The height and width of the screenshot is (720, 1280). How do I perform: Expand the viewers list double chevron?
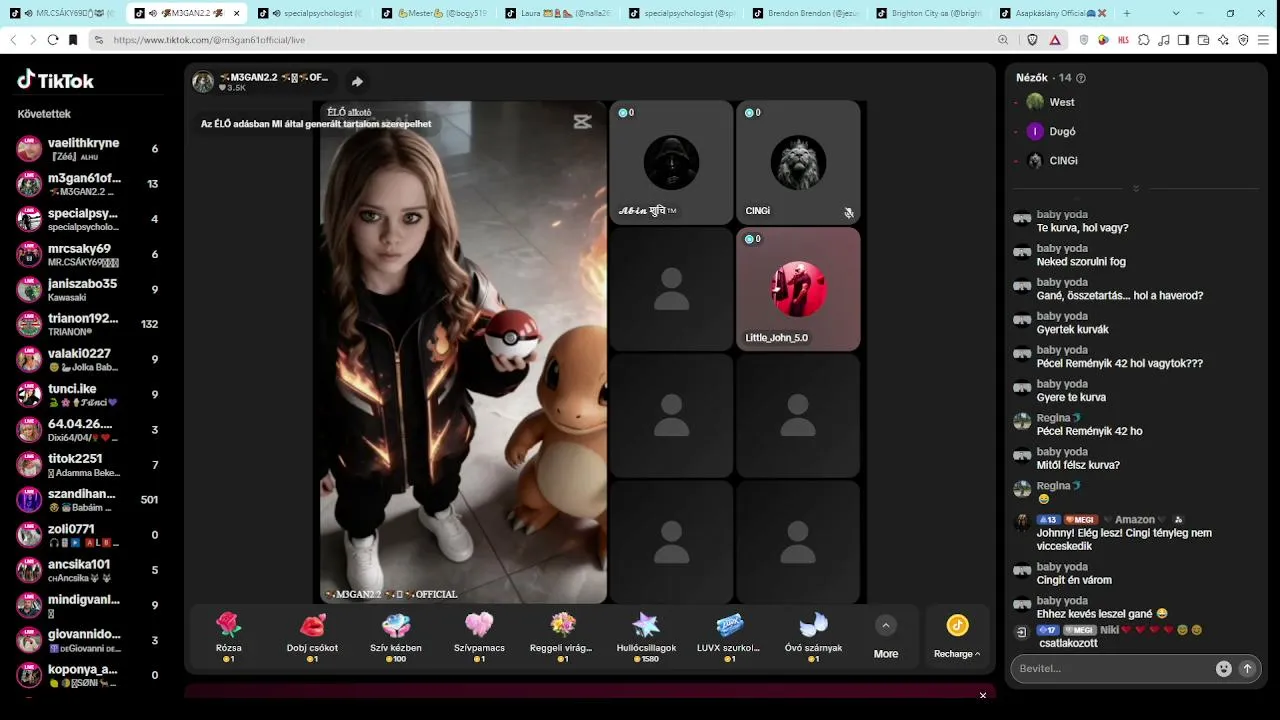pos(1135,188)
